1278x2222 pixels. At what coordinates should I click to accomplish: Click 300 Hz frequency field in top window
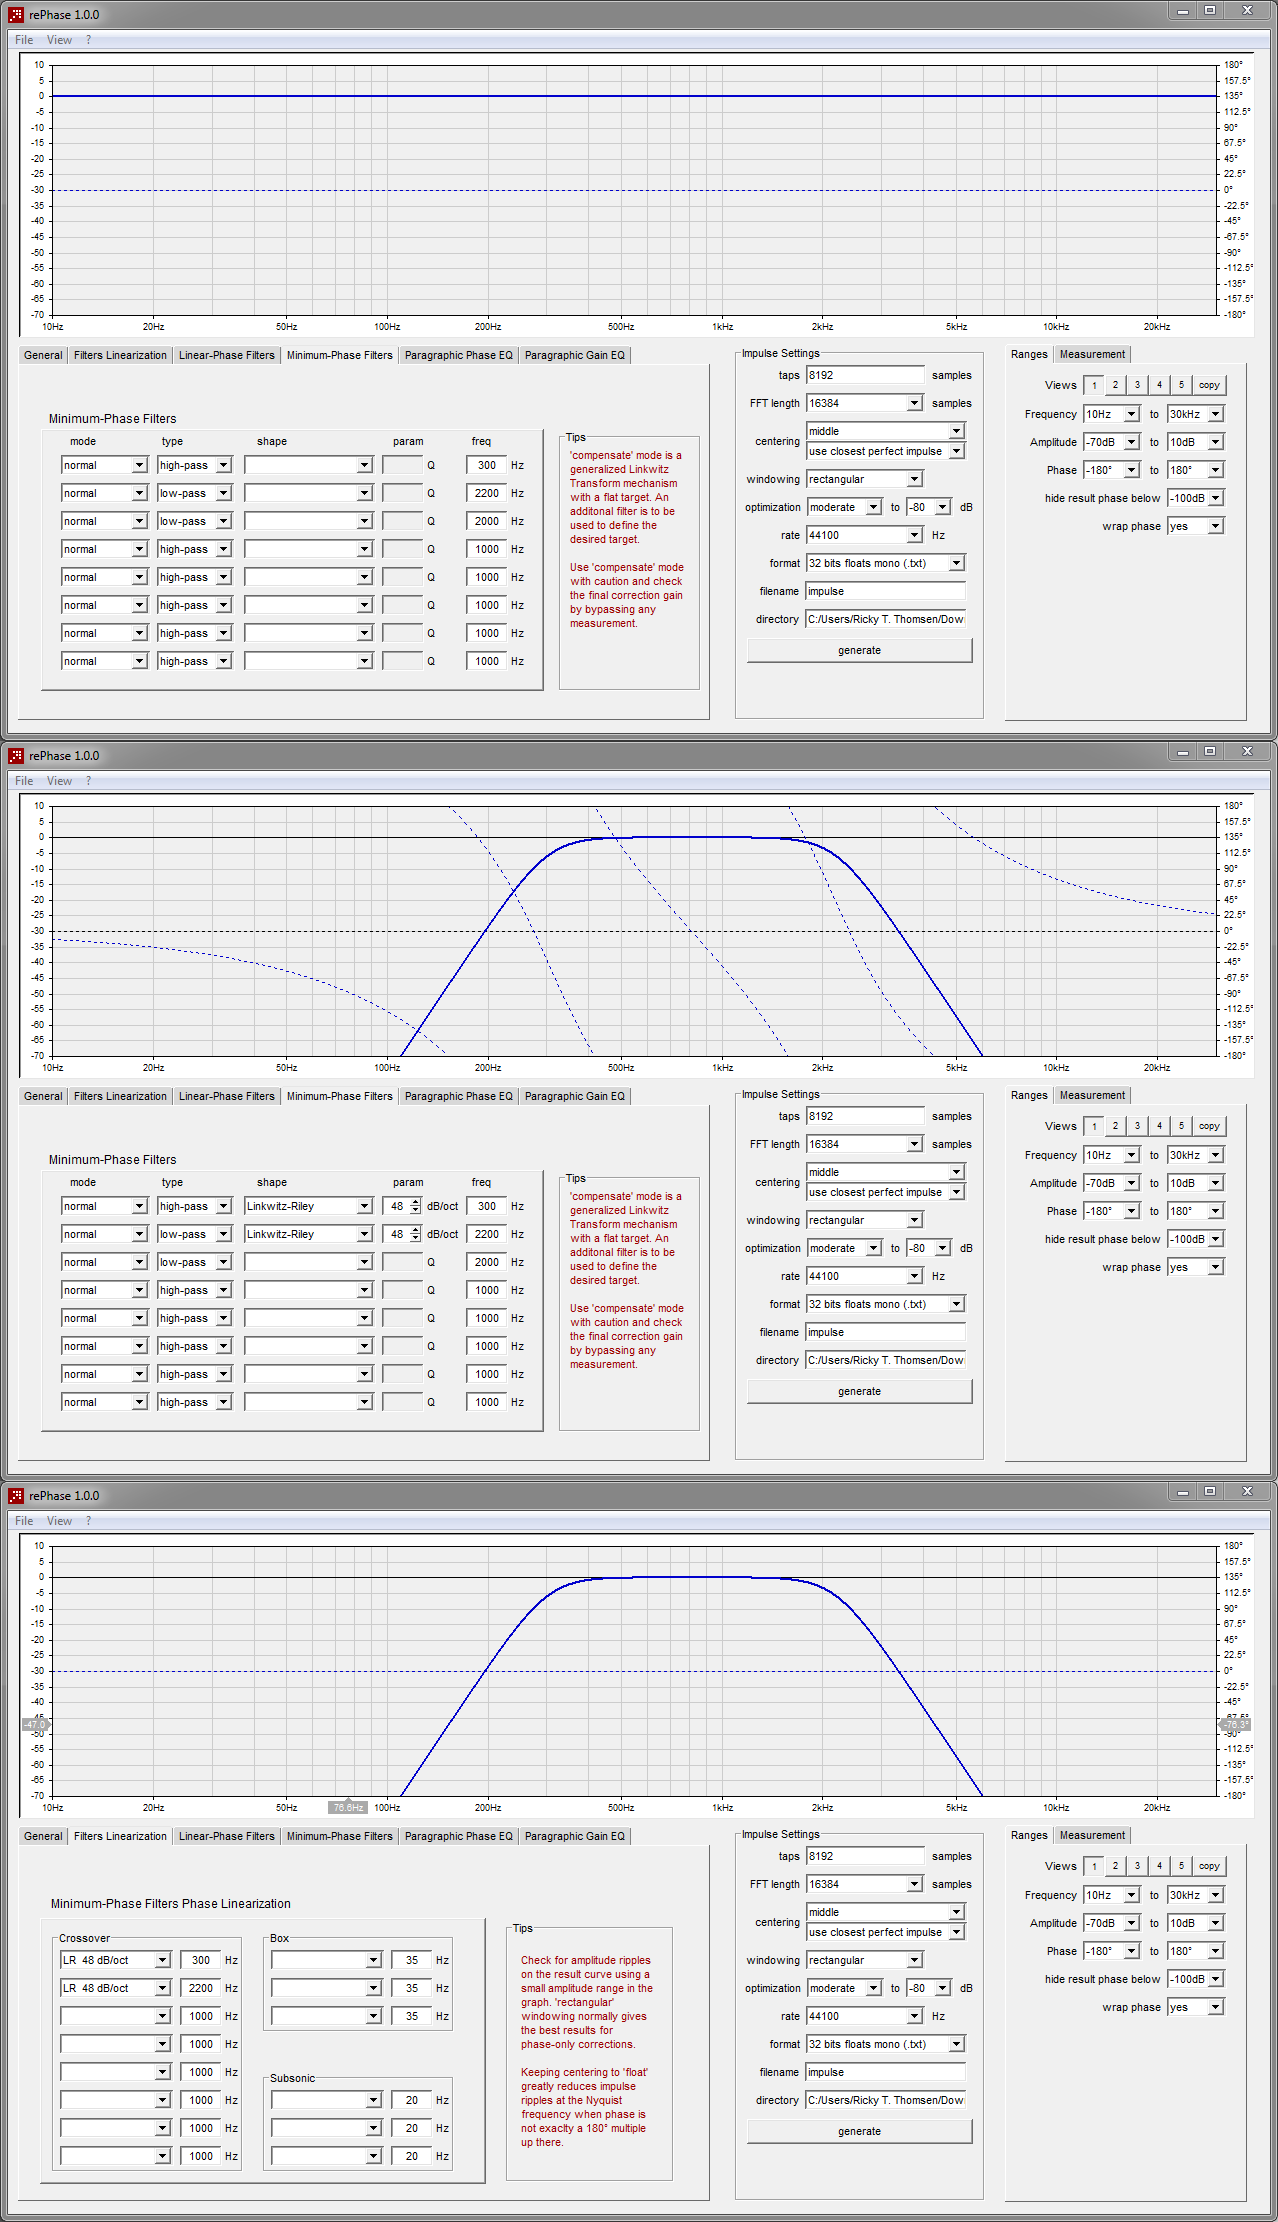pos(486,465)
